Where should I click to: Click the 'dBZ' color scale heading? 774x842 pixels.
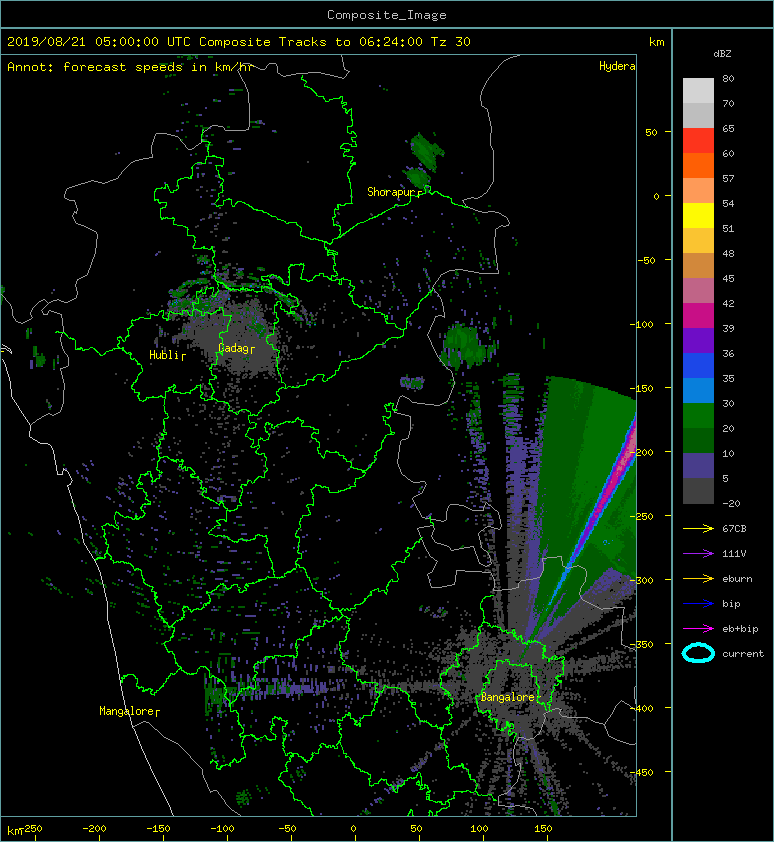click(x=722, y=54)
